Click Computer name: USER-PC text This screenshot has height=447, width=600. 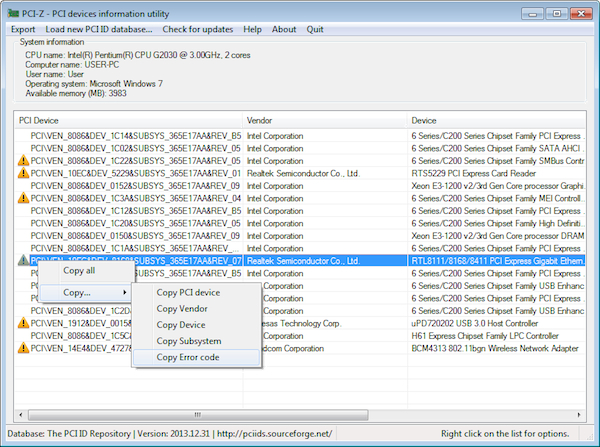[x=72, y=65]
